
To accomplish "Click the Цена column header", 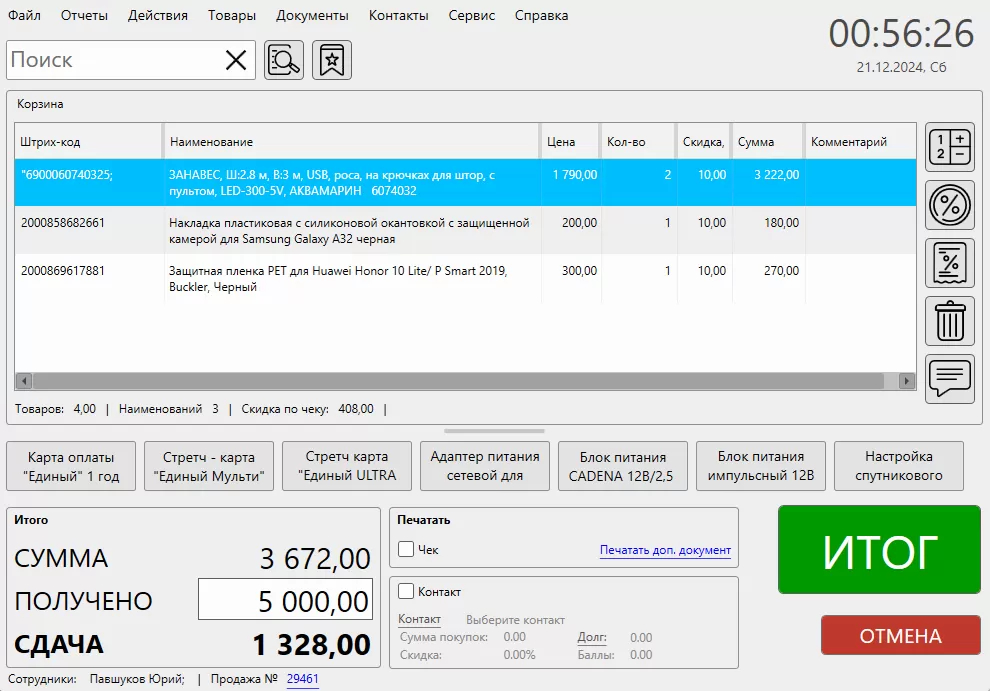I will click(x=570, y=141).
